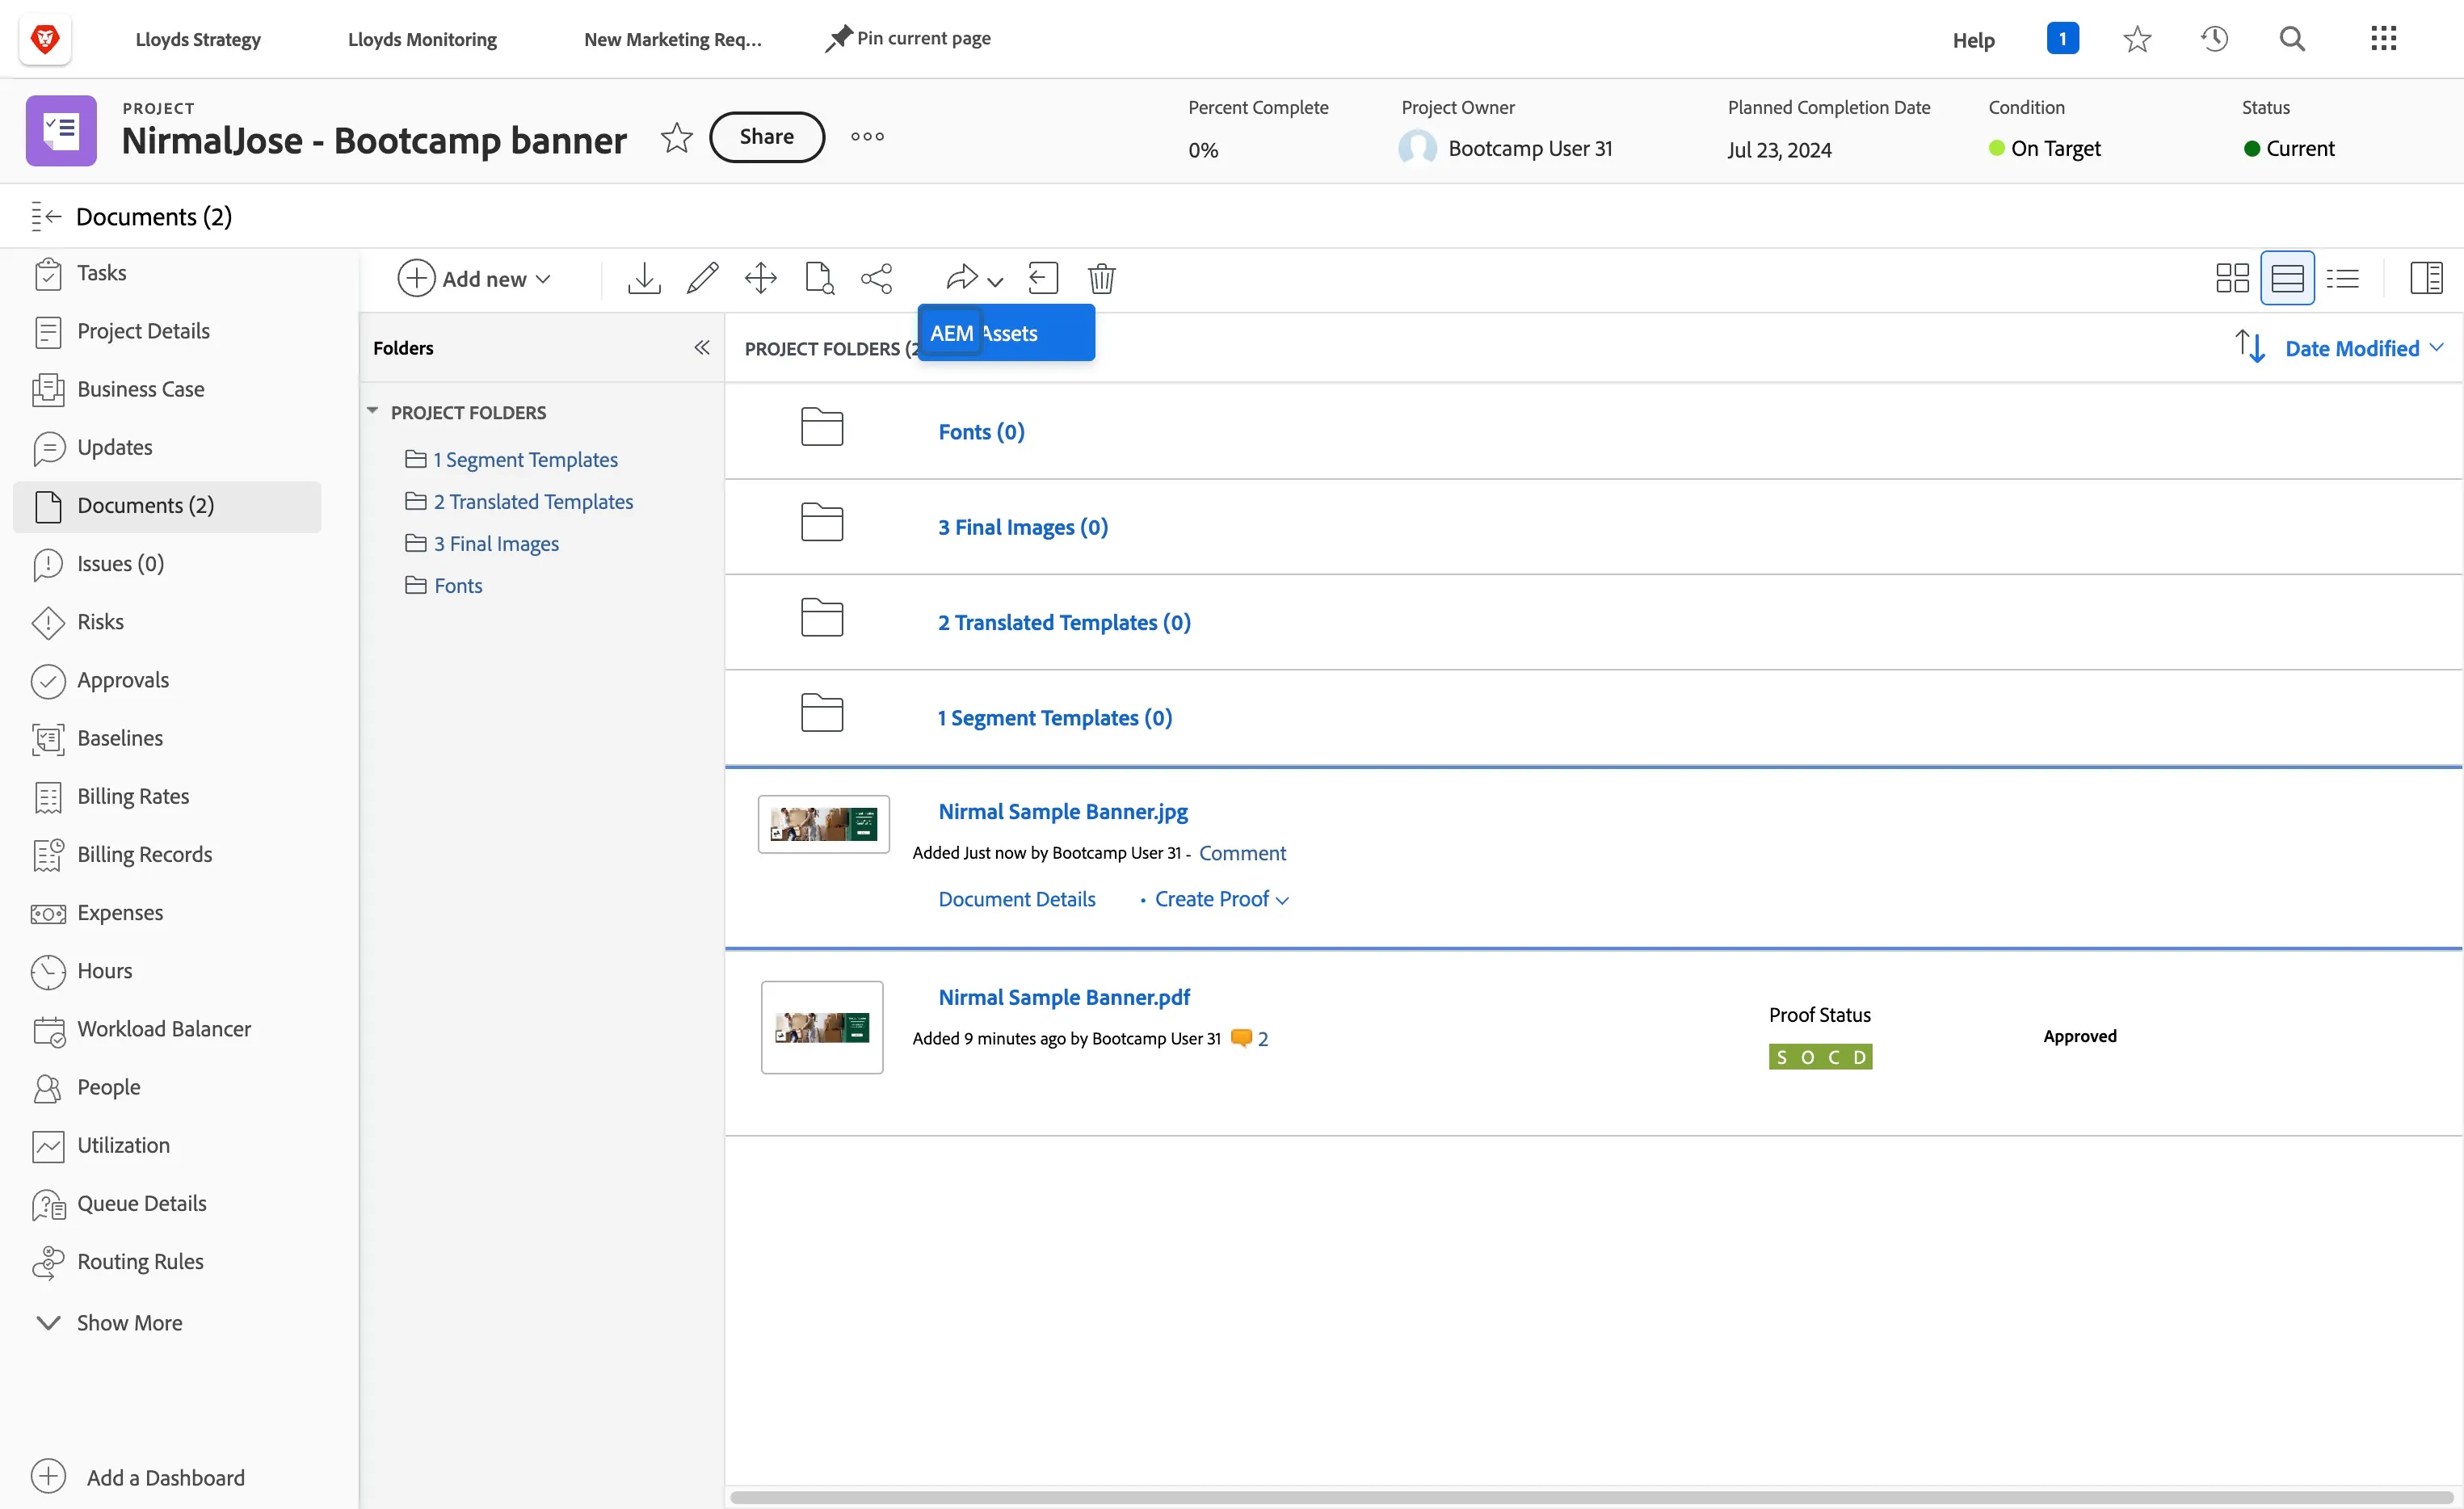
Task: Switch to compact list view
Action: [x=2343, y=278]
